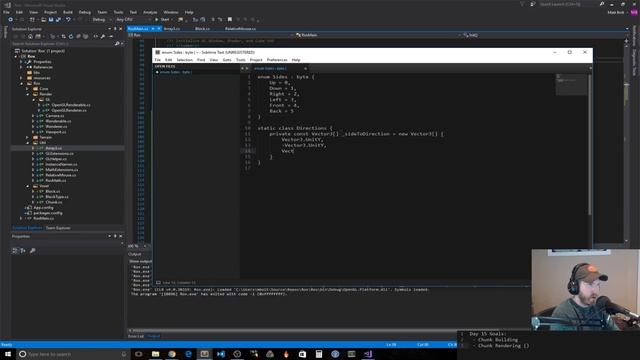Open Visual Studio Code from taskbar

point(221,354)
